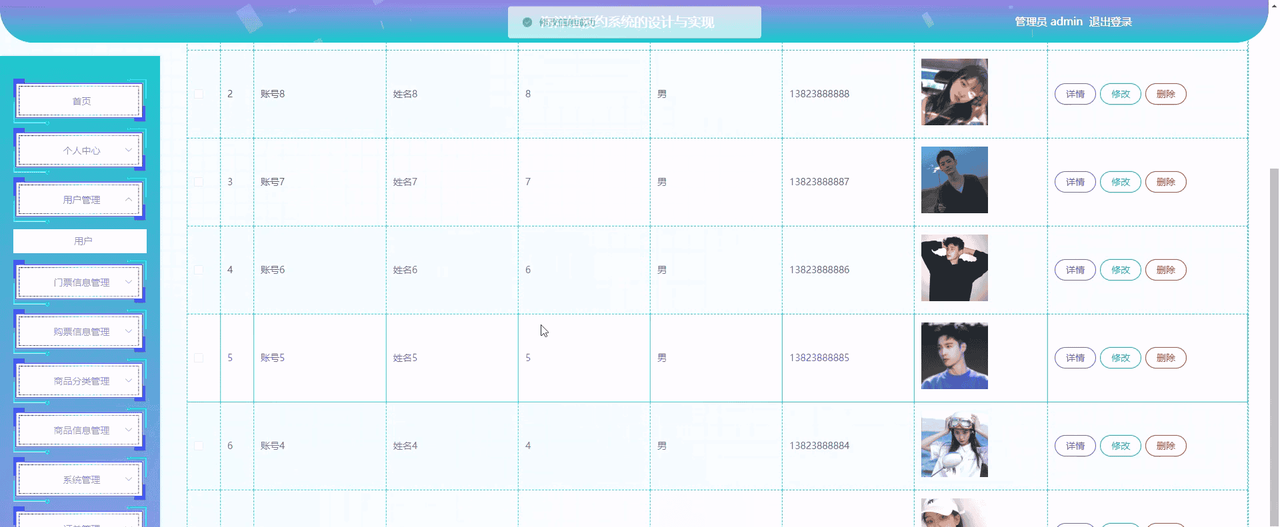Go to 首页 in the sidebar
Viewport: 1280px width, 527px height.
coord(80,101)
